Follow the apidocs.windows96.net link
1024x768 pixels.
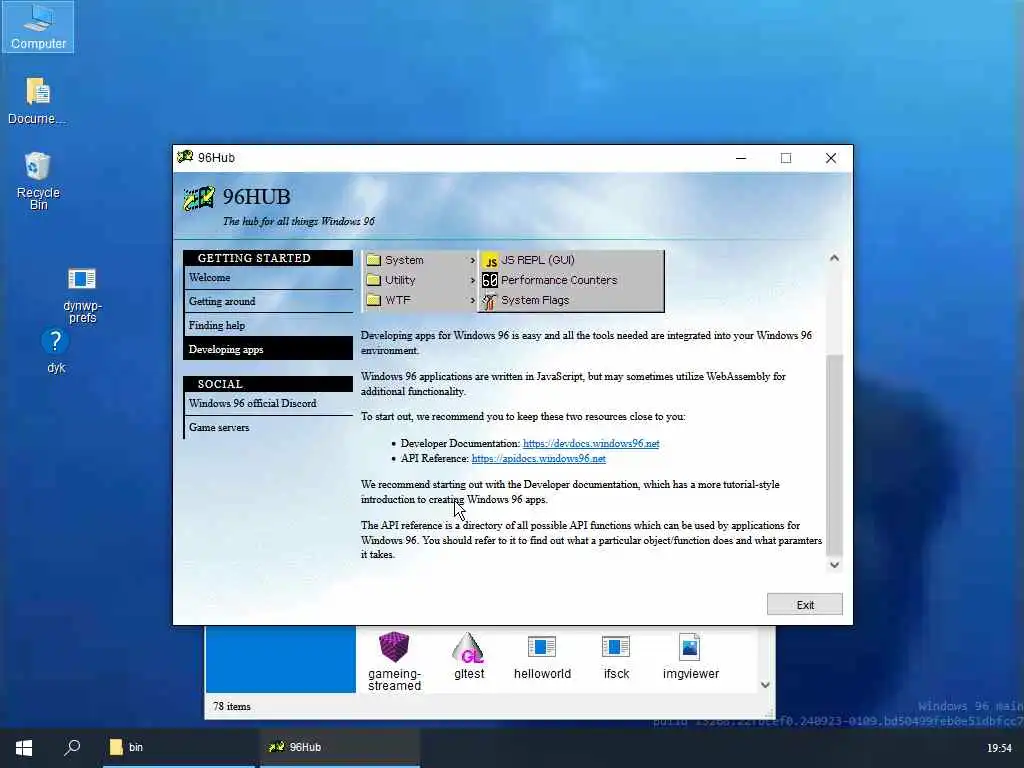click(539, 458)
